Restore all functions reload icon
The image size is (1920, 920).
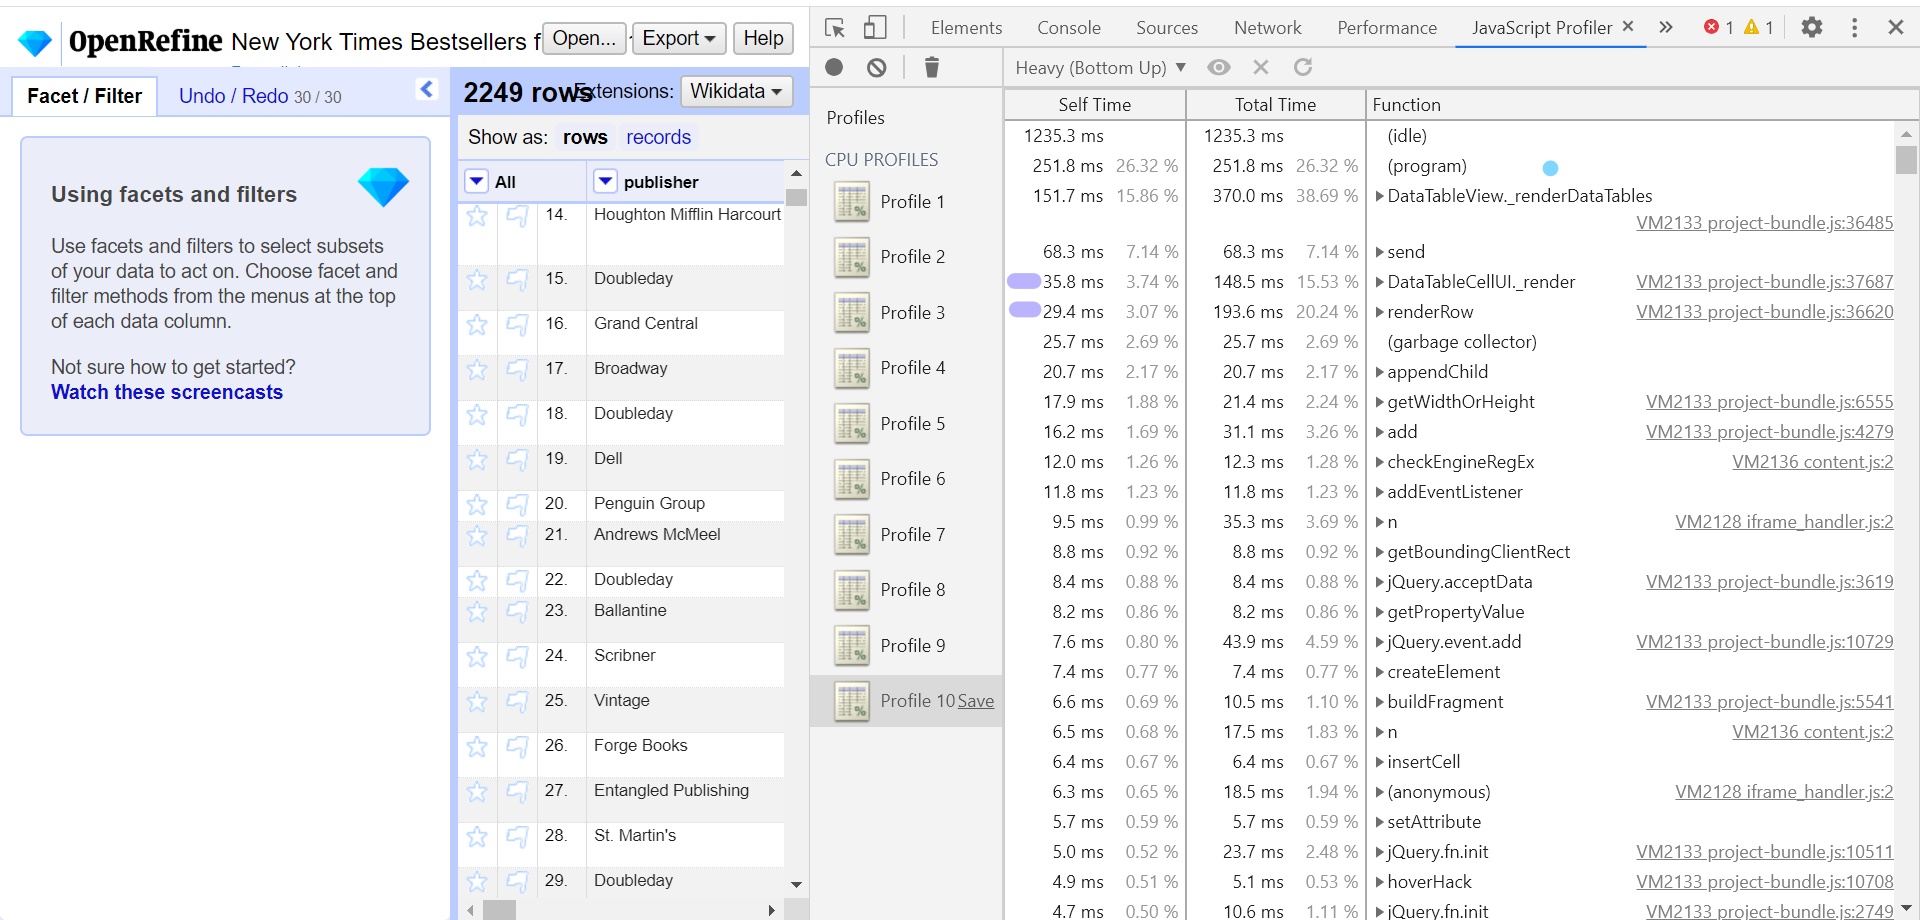click(x=1303, y=67)
